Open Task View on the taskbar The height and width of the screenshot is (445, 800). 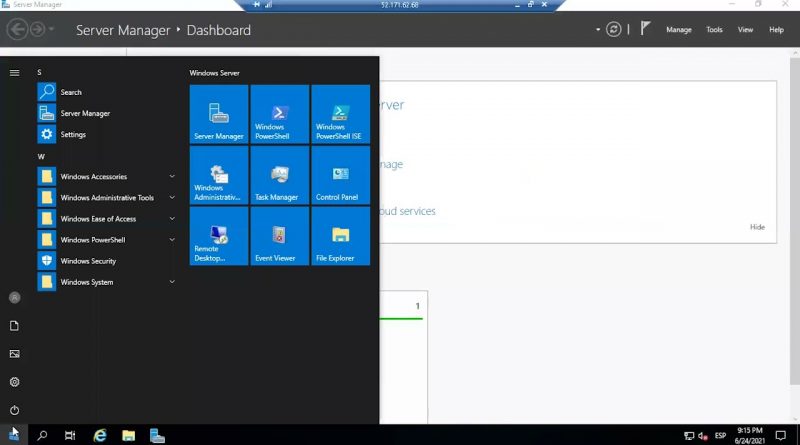coord(70,435)
